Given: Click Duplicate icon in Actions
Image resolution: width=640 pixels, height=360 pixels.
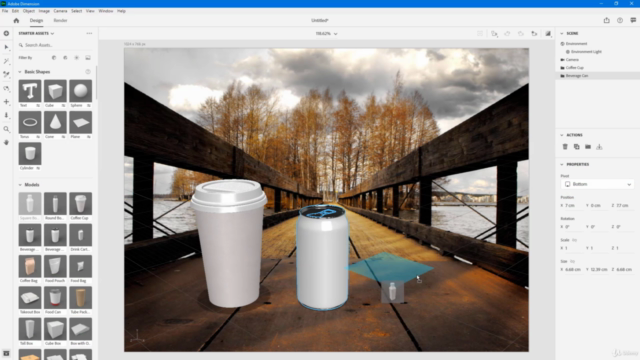Looking at the screenshot, I should [x=576, y=147].
